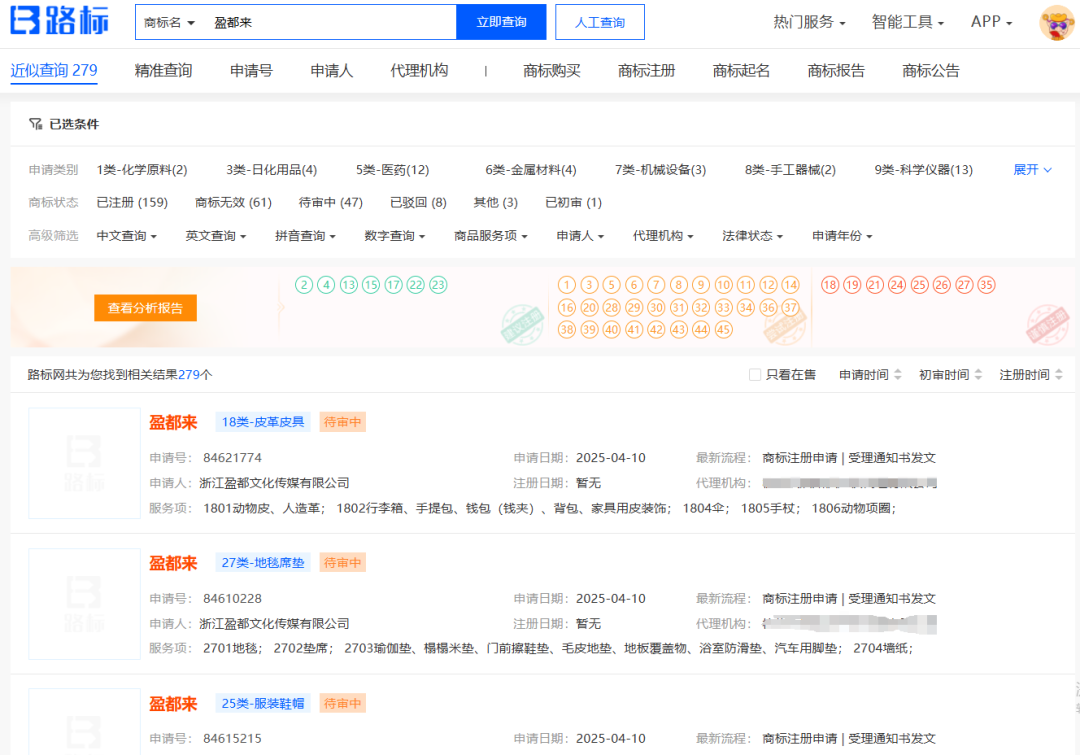
Task: Select the red class circle numbered 27
Action: (964, 285)
